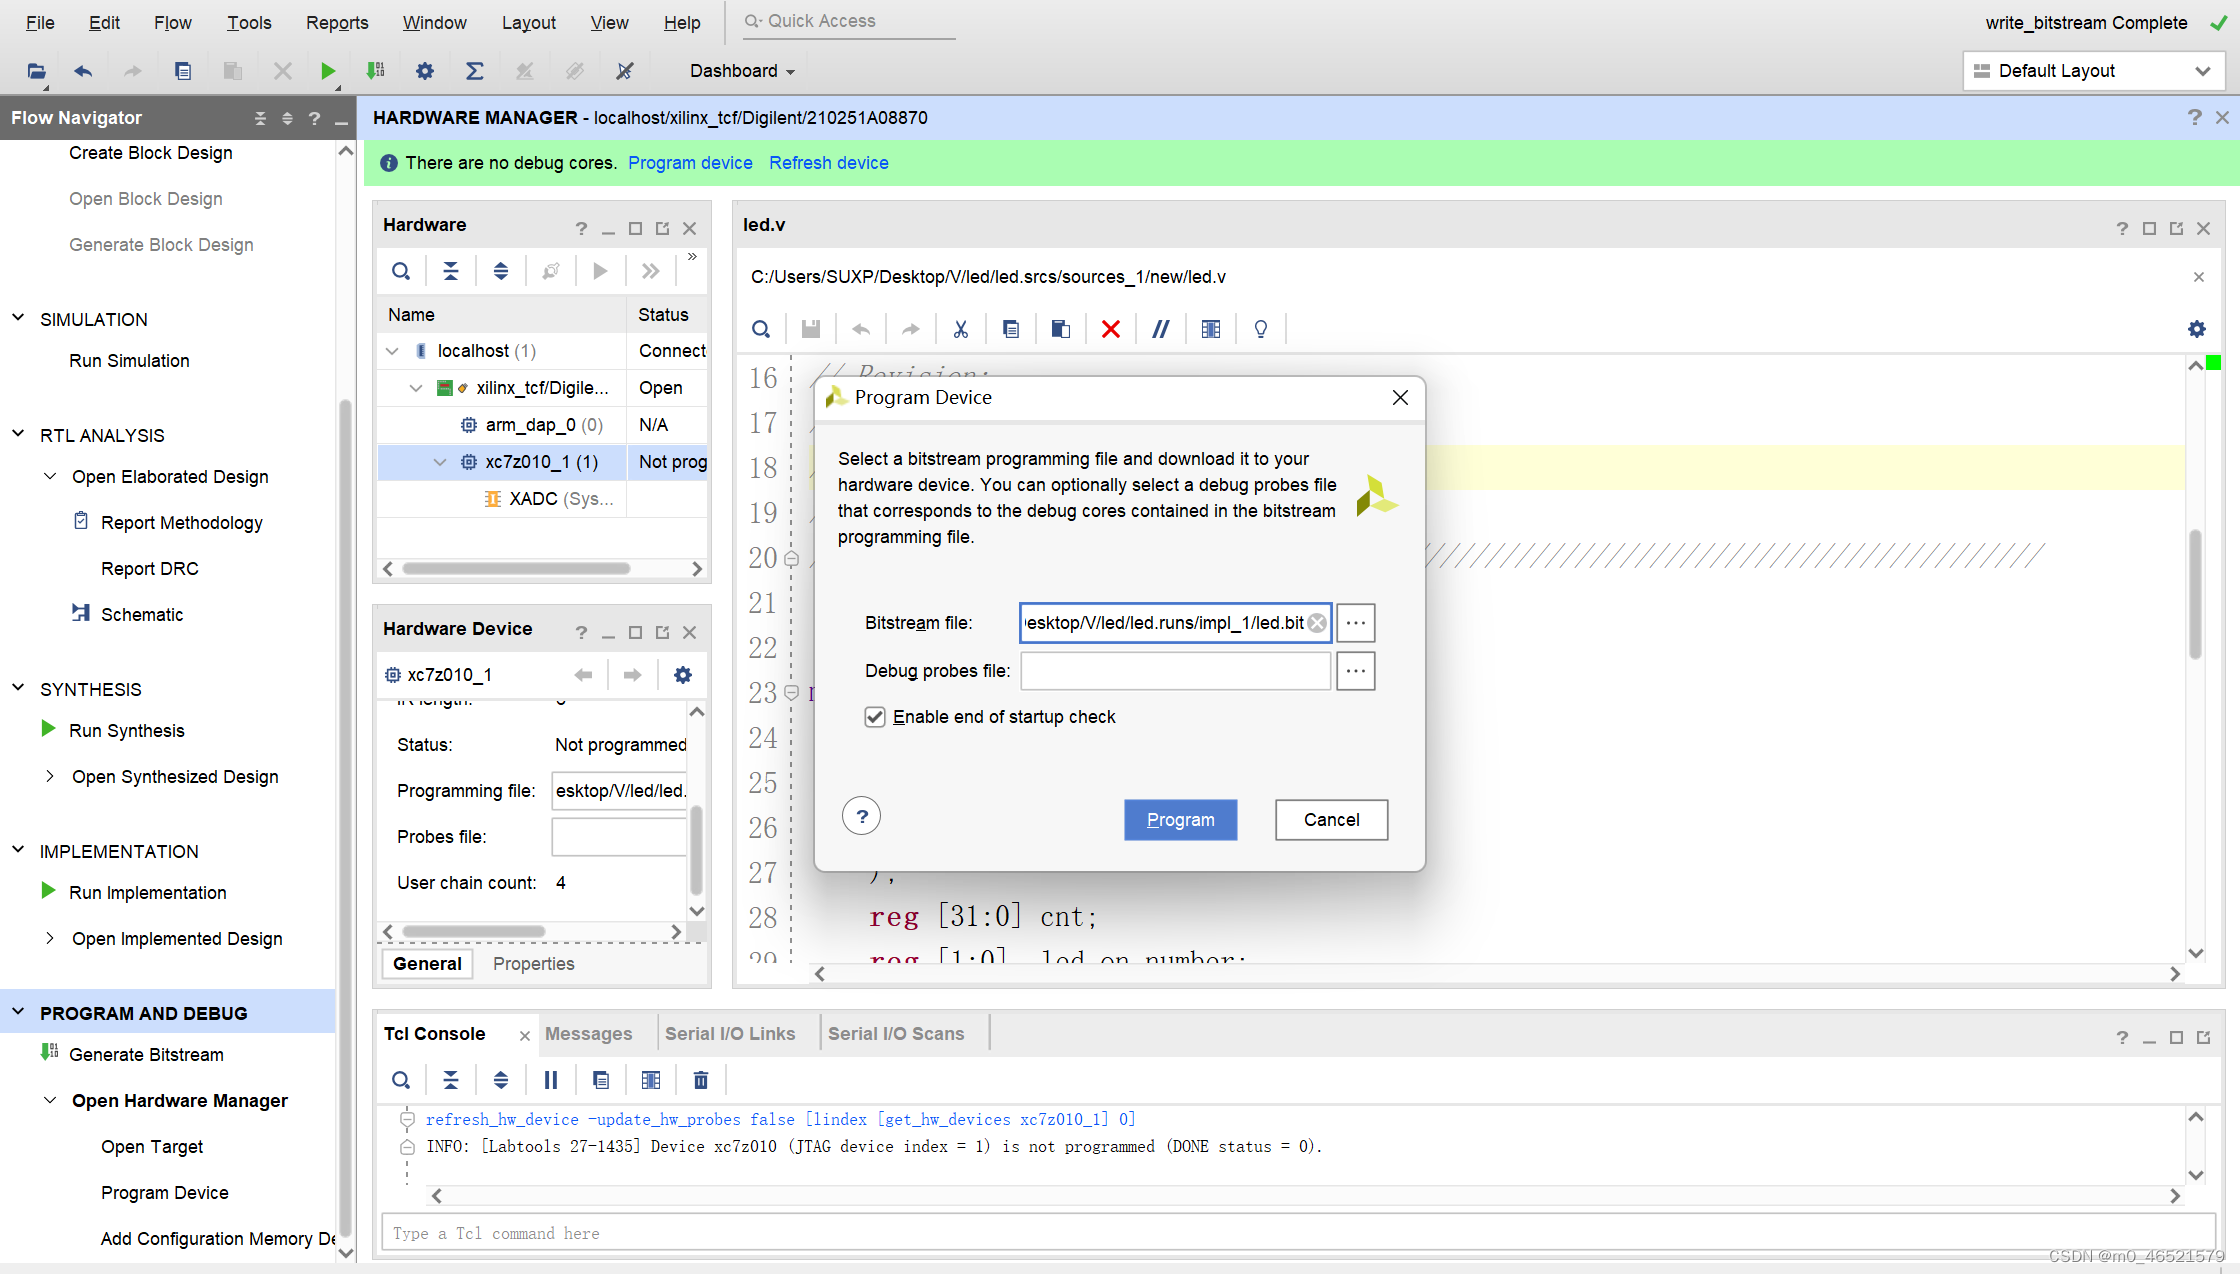Click the Generate Bitstream toolbar icon

[x=375, y=71]
